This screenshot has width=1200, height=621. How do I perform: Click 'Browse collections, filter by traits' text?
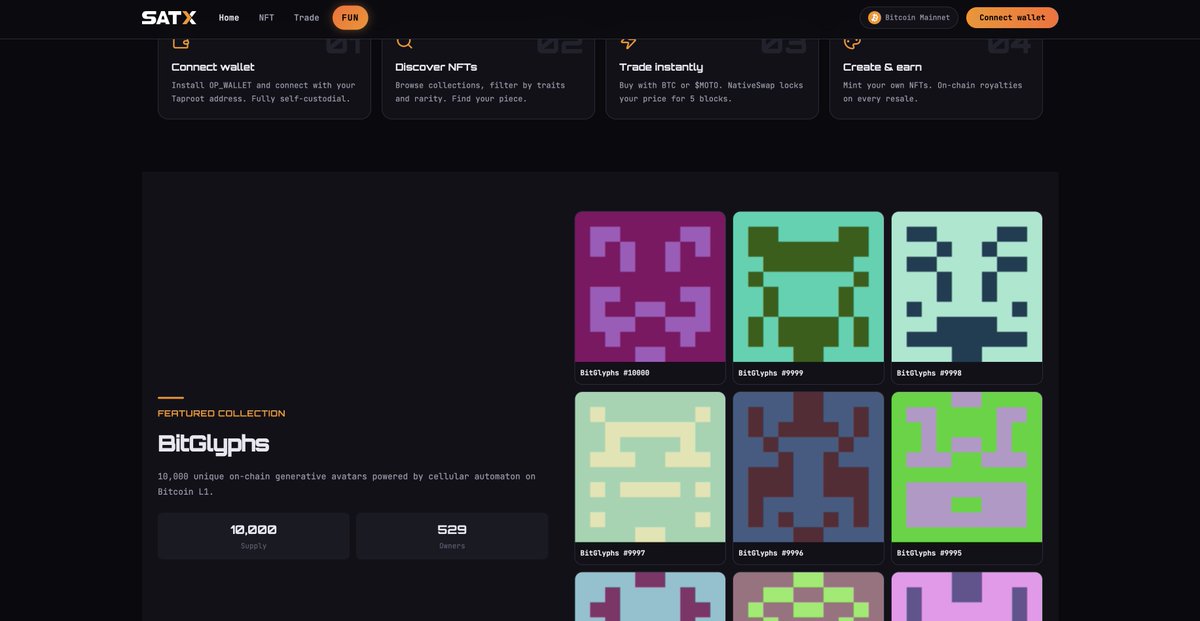tap(480, 92)
